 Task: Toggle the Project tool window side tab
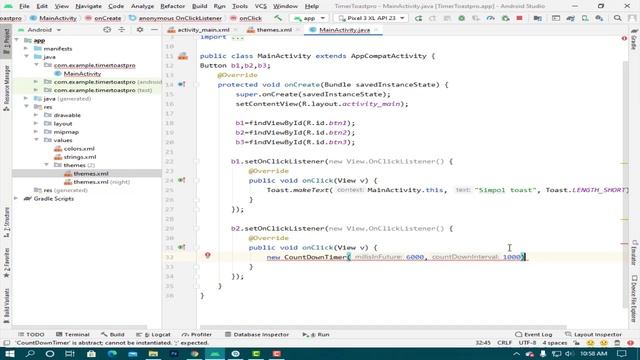coord(6,42)
